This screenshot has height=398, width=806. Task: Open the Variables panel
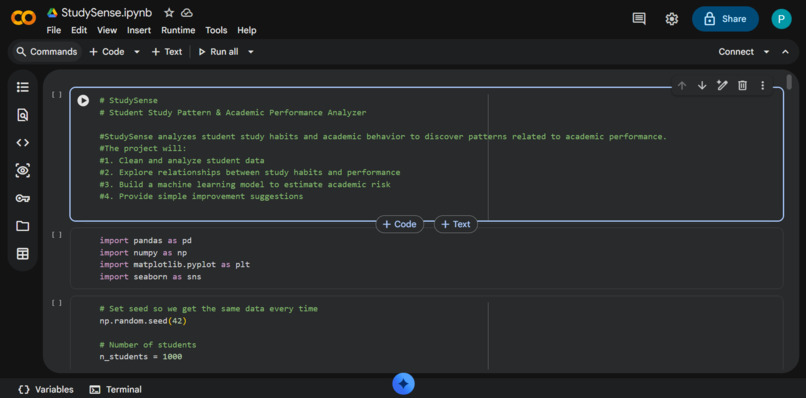(46, 389)
